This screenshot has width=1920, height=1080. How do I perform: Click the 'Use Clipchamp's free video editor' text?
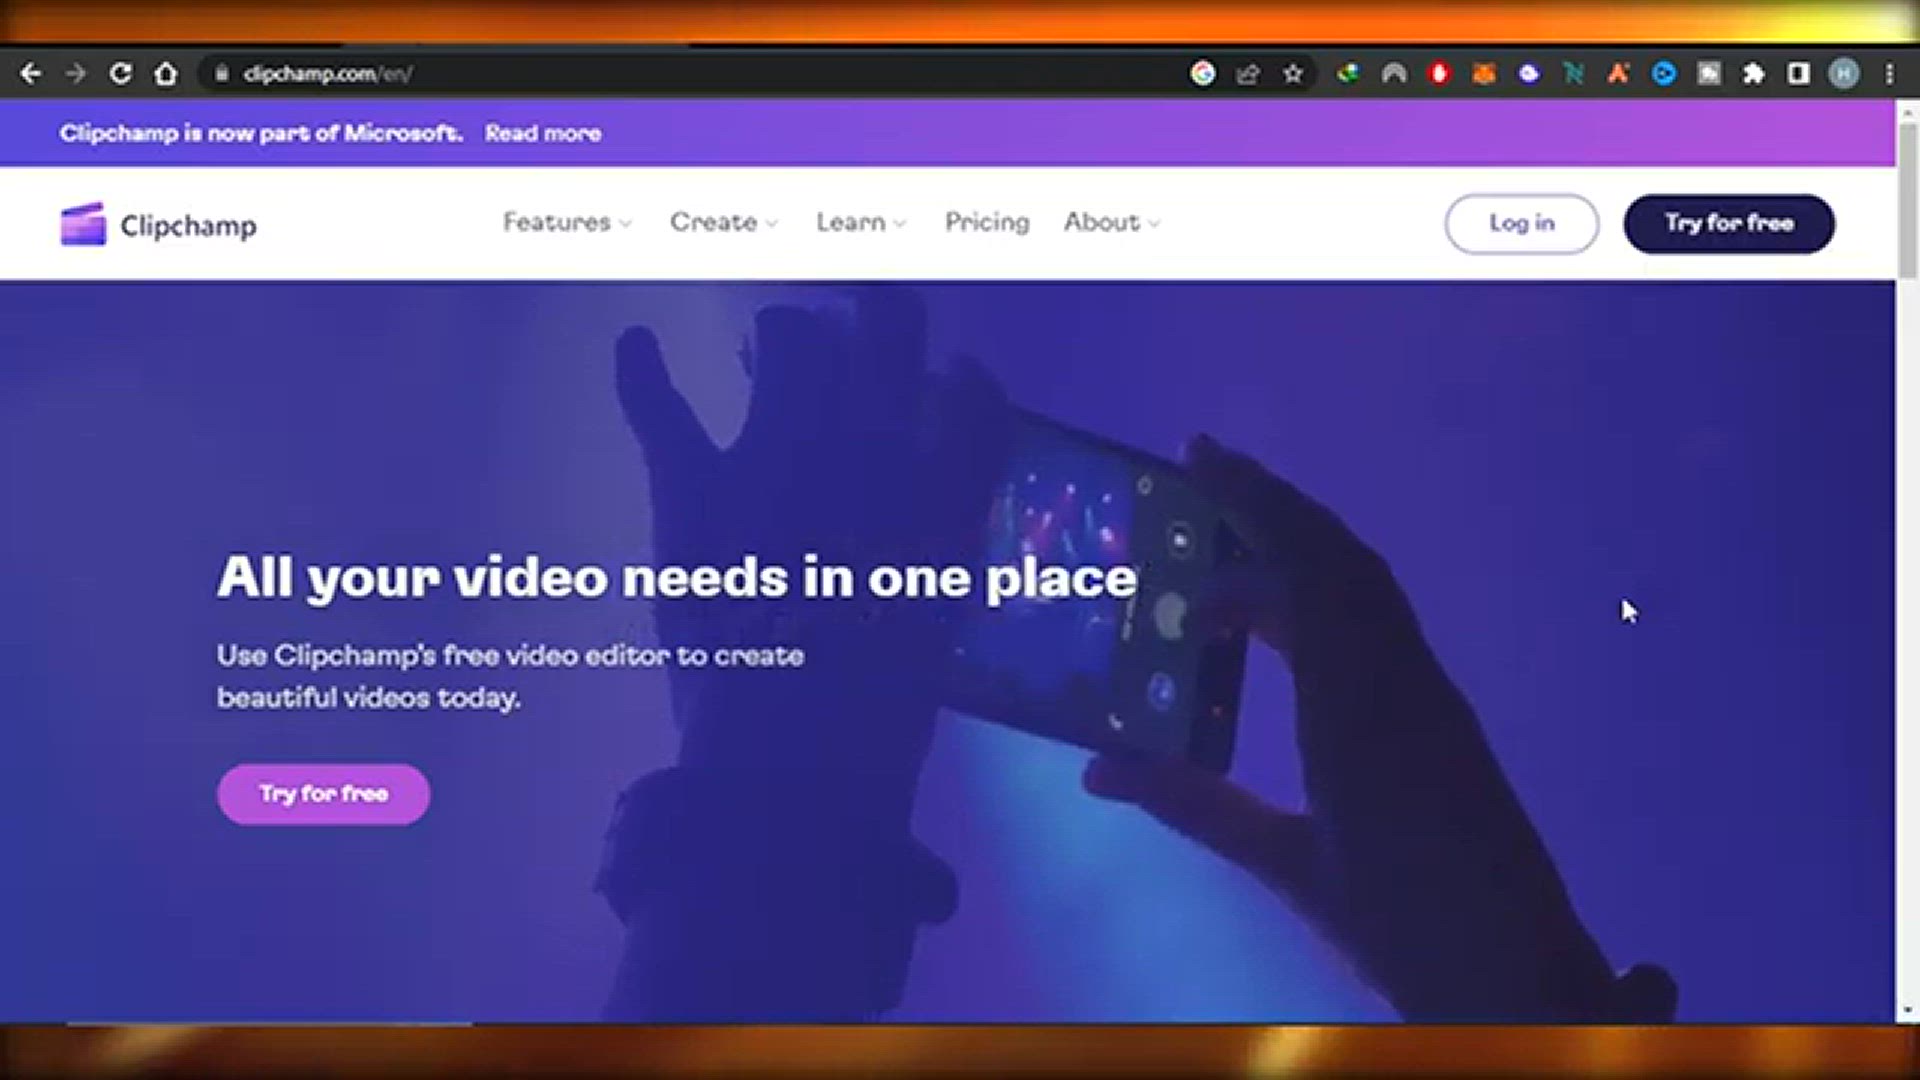(x=510, y=676)
